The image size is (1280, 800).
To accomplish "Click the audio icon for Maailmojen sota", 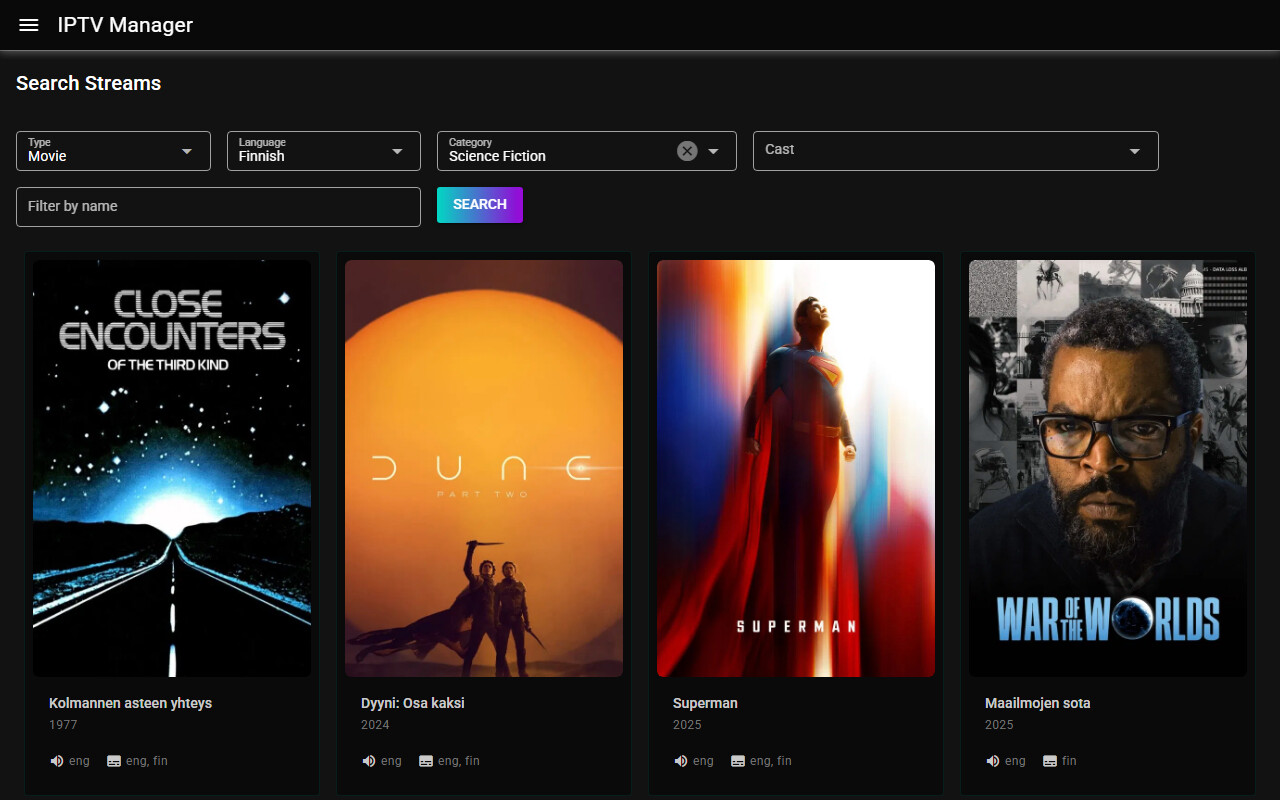I will click(x=993, y=761).
